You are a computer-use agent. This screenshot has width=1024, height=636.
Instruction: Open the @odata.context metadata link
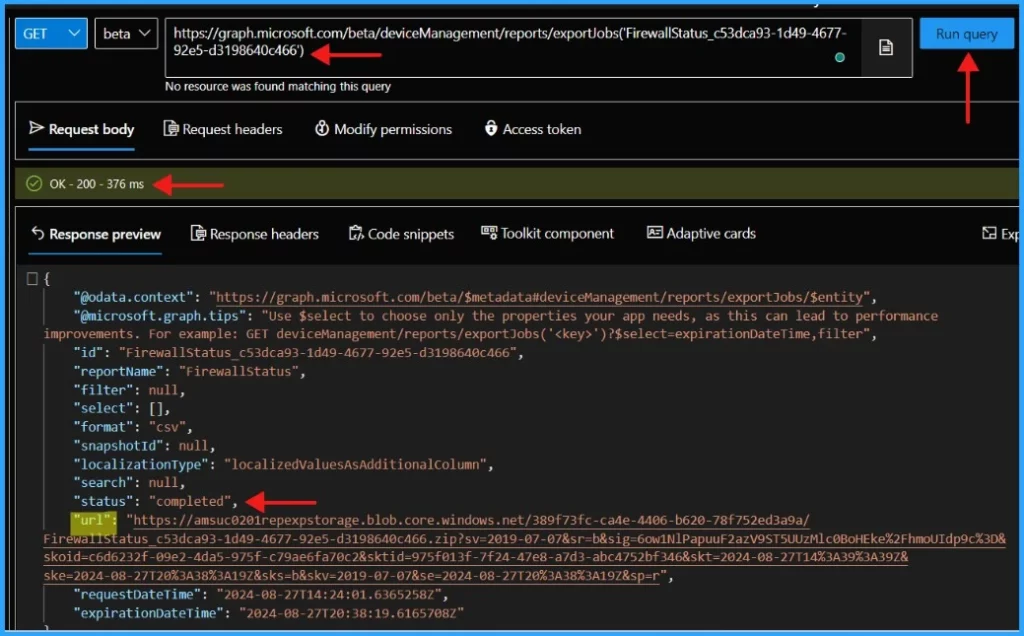pyautogui.click(x=539, y=298)
